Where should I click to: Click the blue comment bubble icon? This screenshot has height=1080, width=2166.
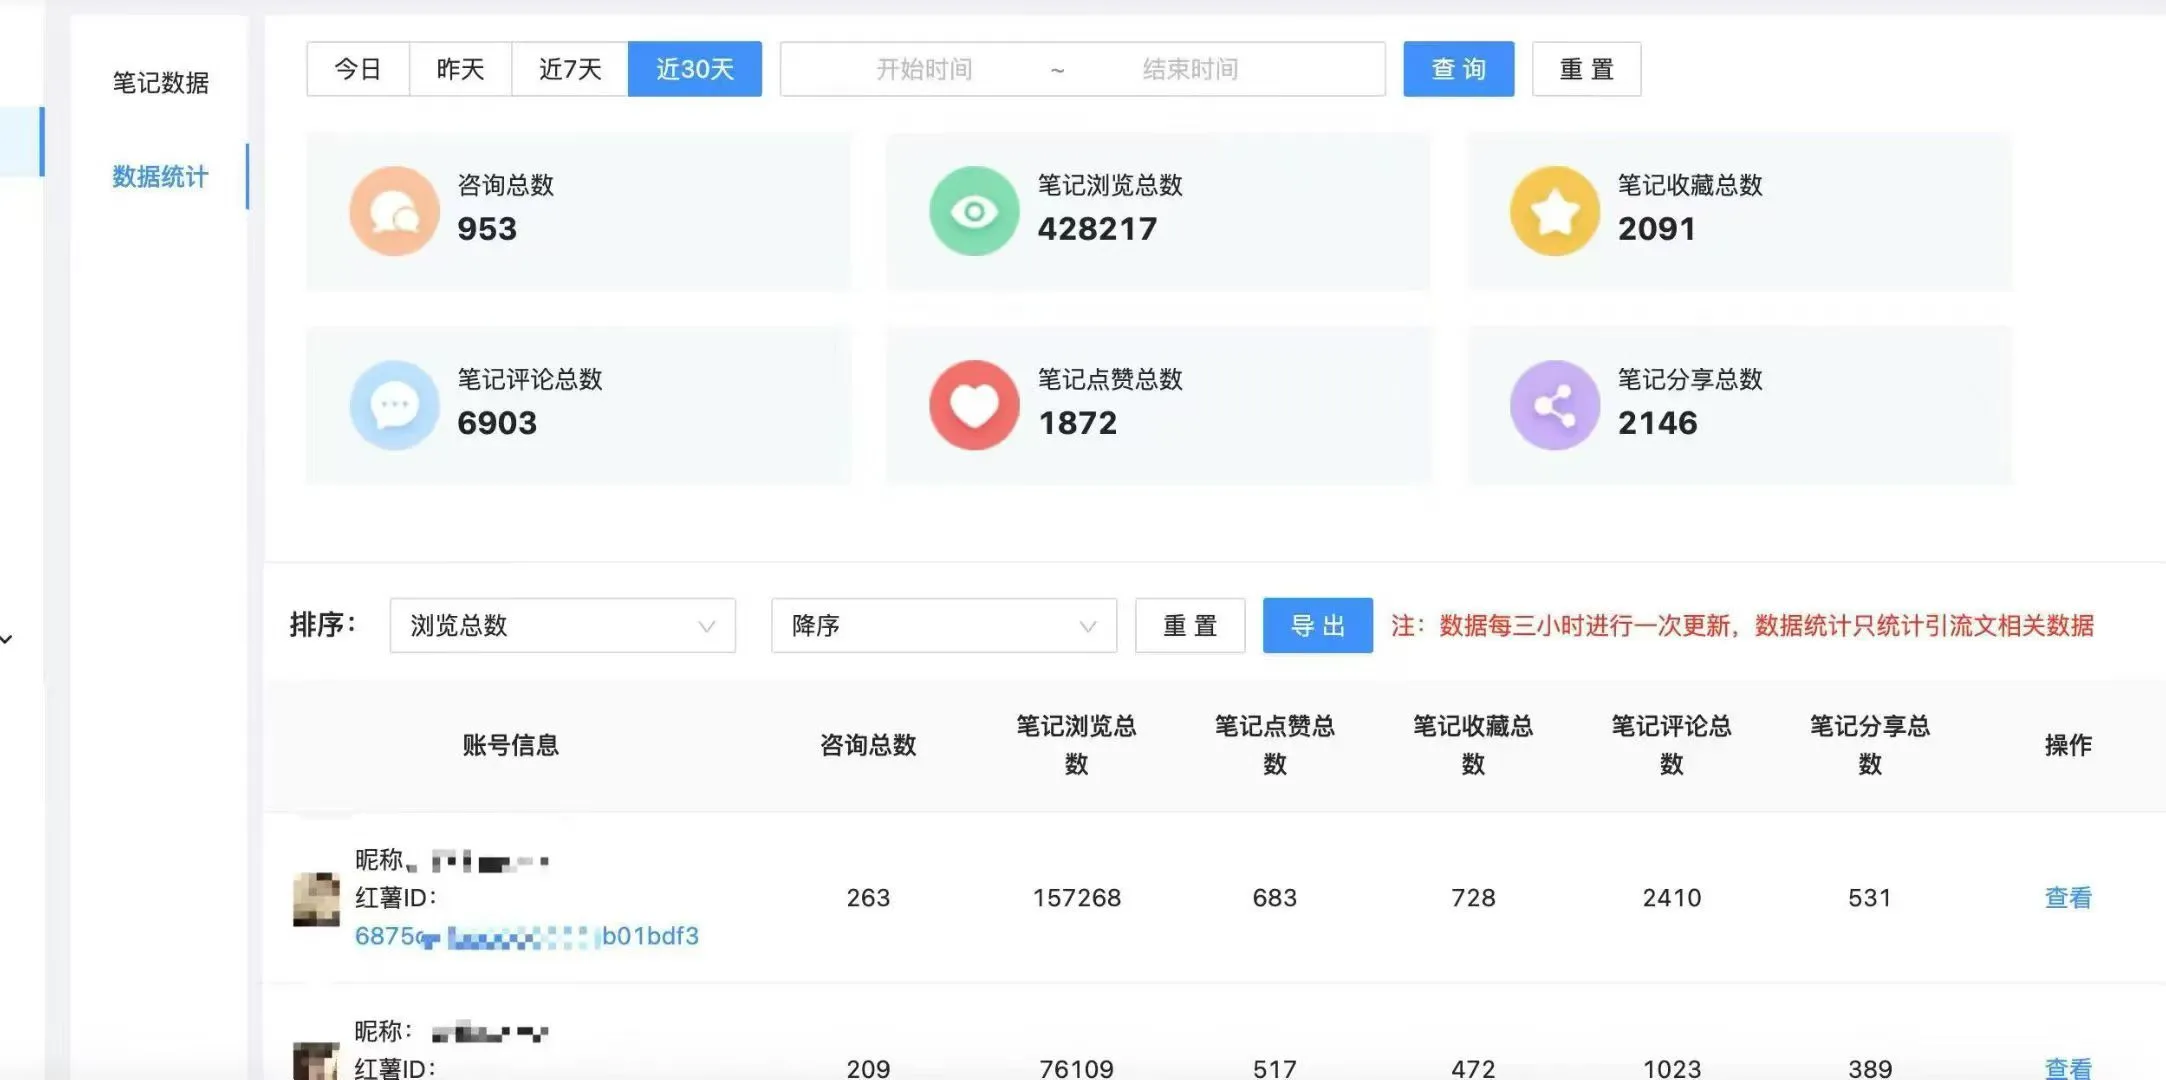coord(394,404)
